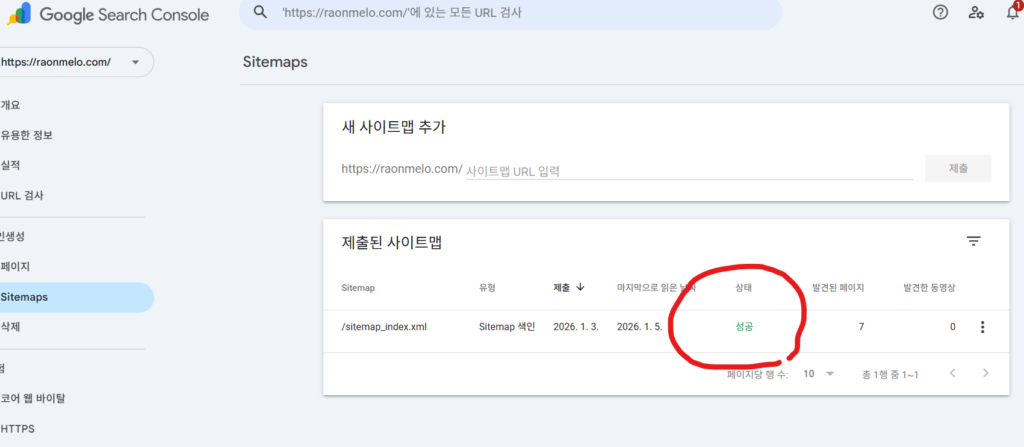Open more options for sitemap_index.xml row

pos(982,327)
